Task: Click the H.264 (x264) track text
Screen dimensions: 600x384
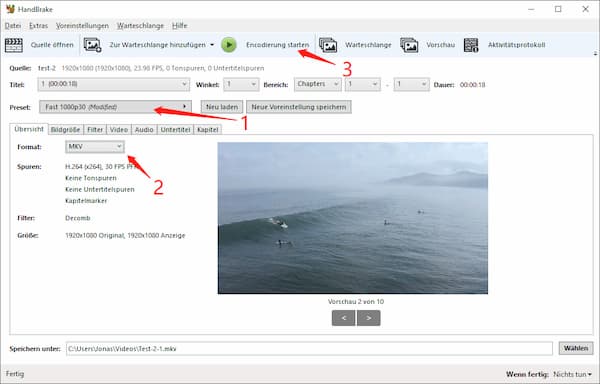Action: coord(101,167)
